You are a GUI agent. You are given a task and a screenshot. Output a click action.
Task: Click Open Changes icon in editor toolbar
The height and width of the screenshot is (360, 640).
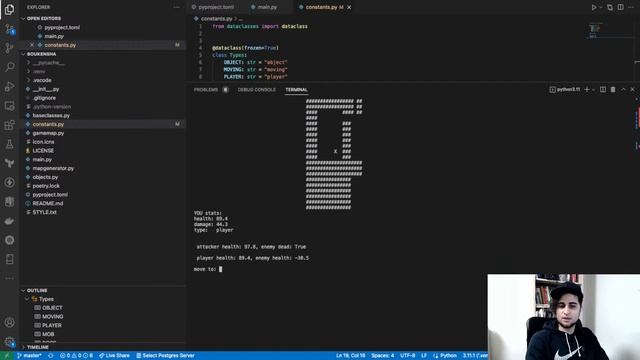610,7
